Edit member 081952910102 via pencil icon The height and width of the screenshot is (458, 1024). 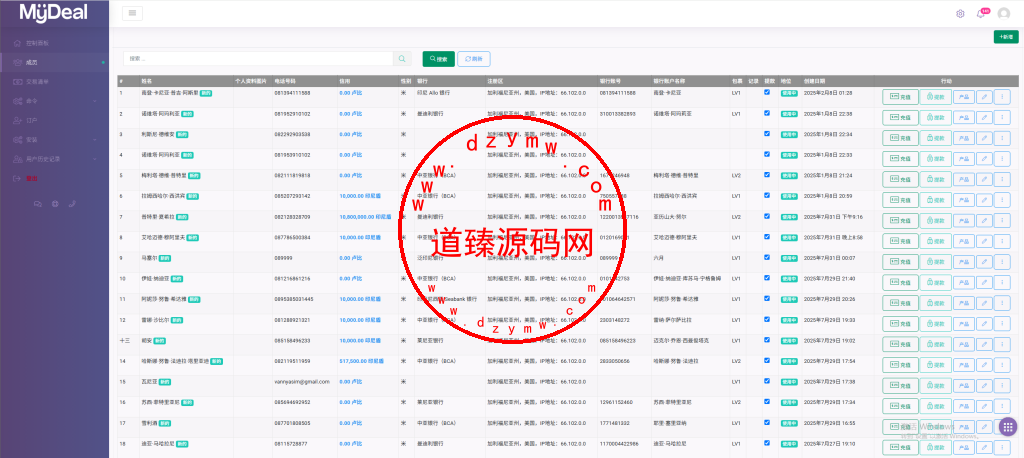(x=984, y=118)
